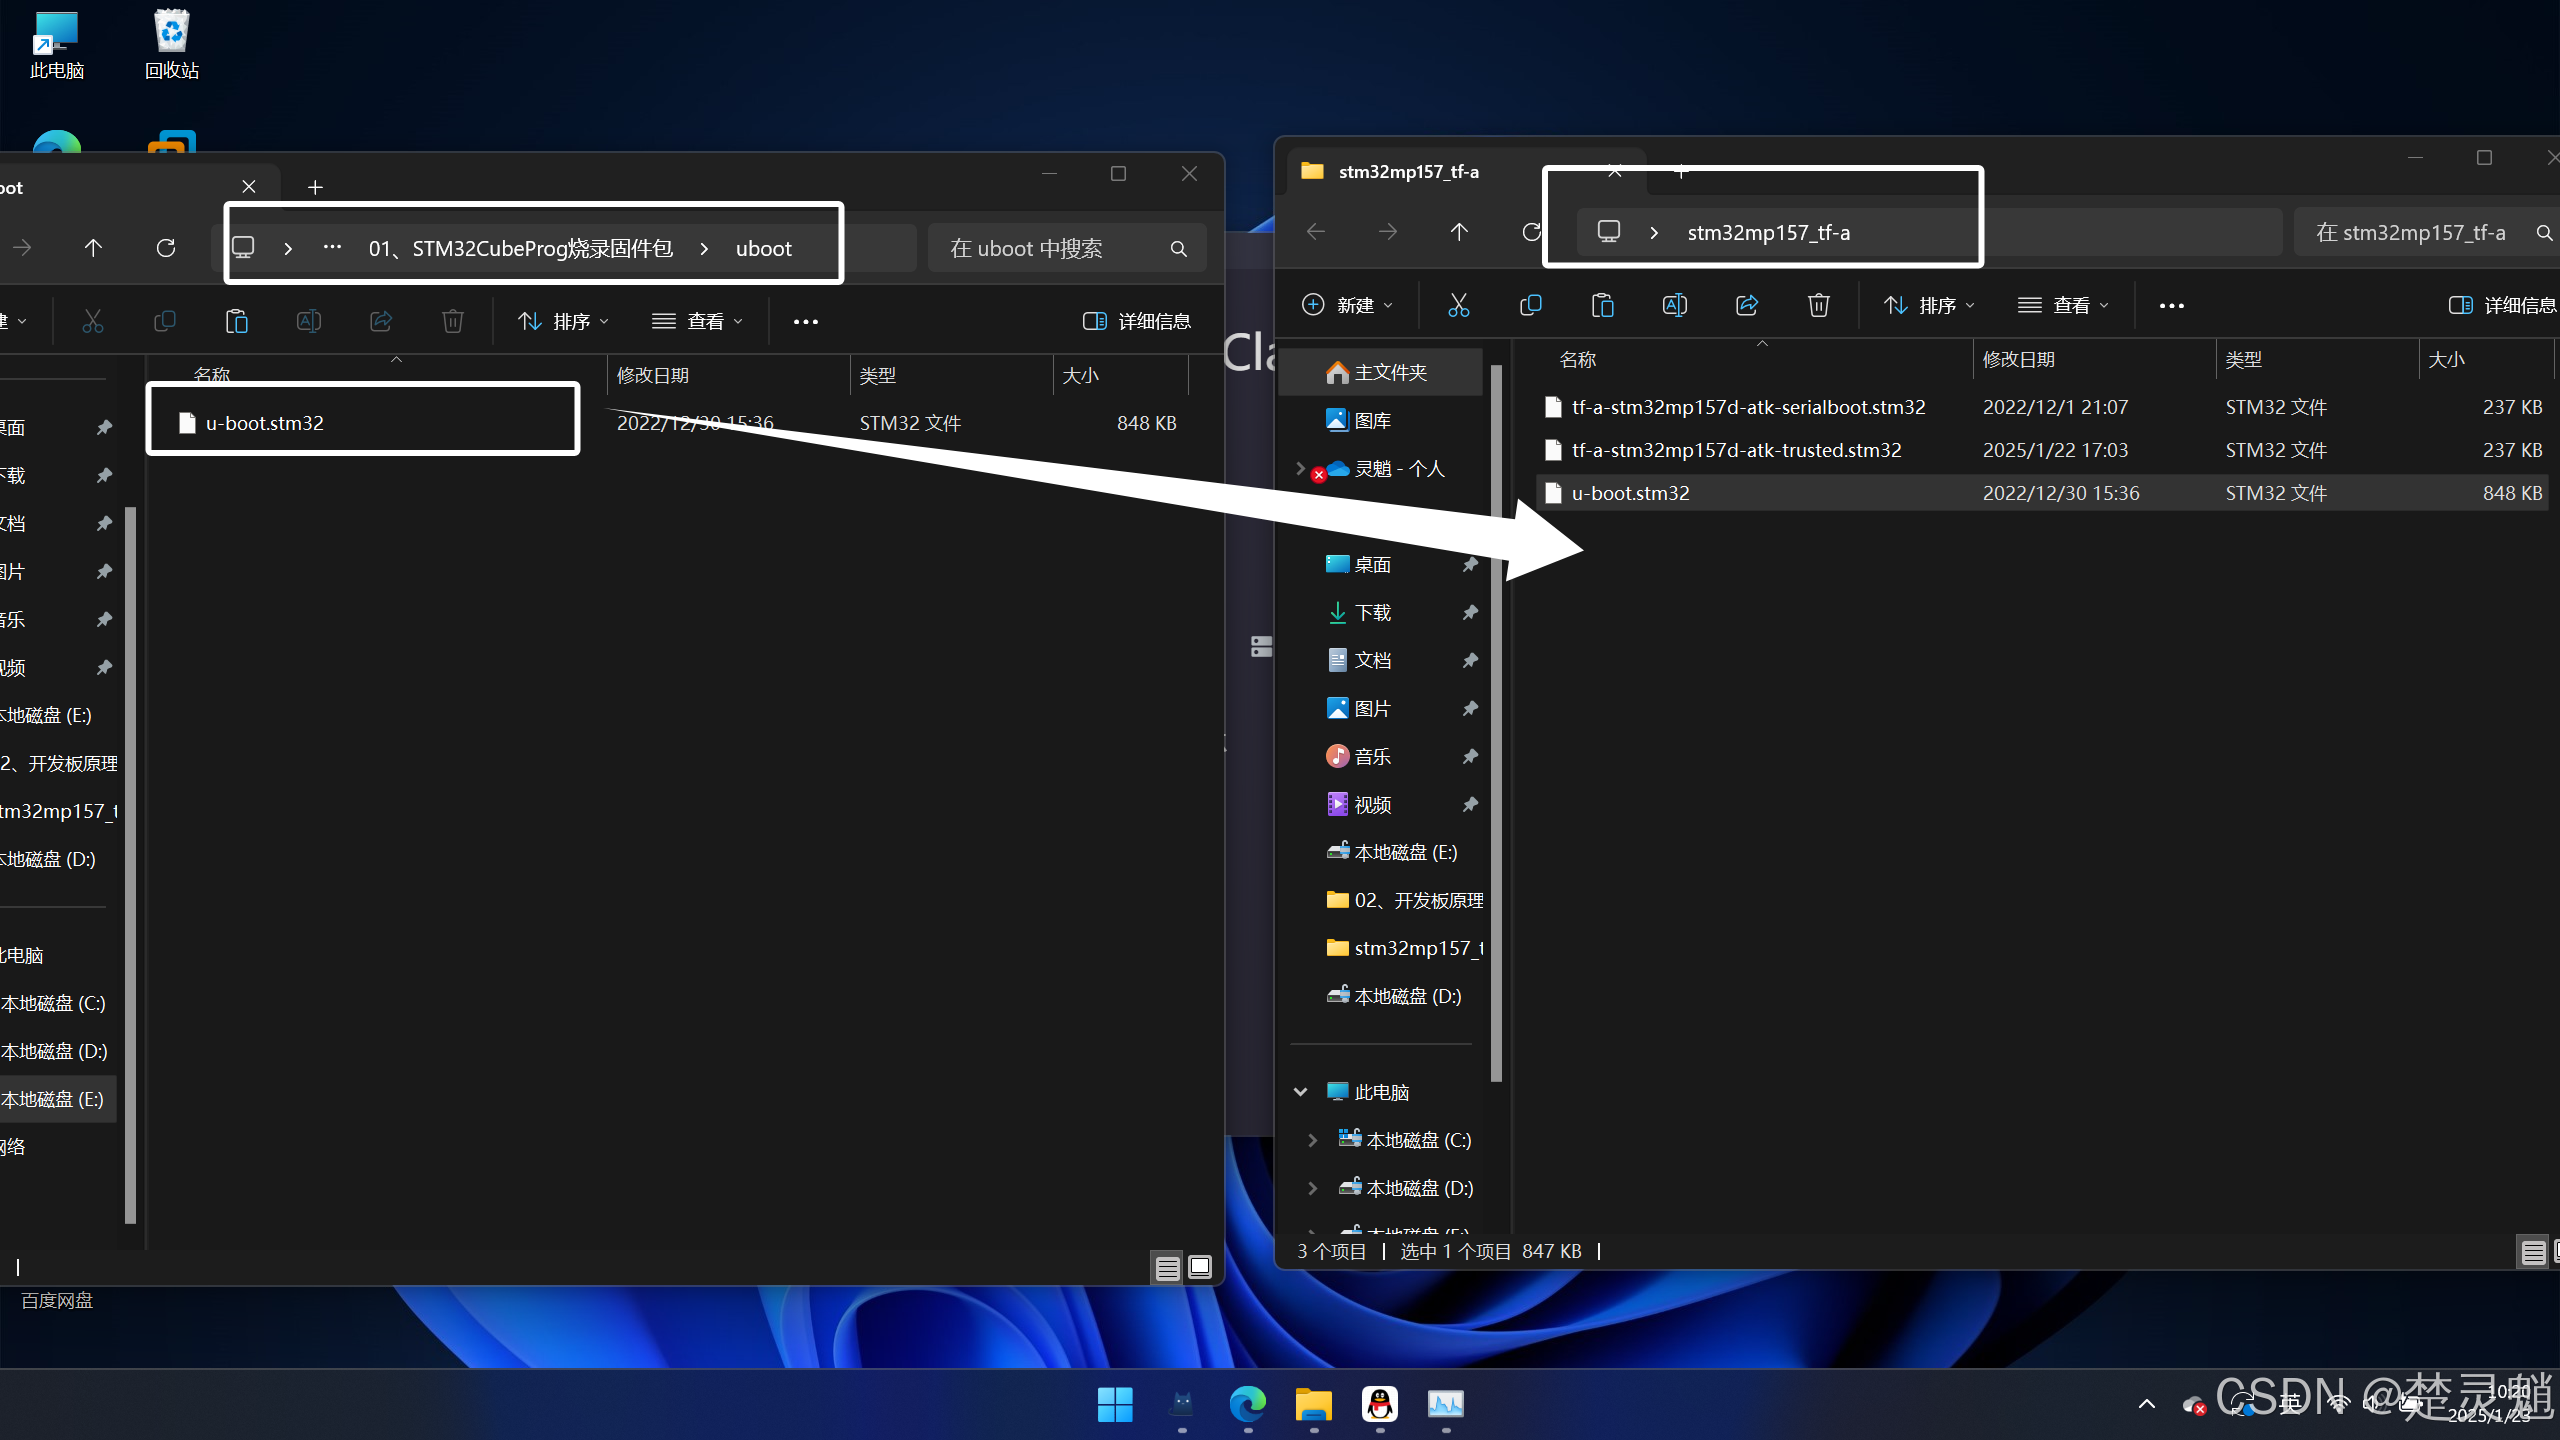This screenshot has height=1440, width=2560.
Task: Click 新建 button in the right window
Action: click(x=1346, y=305)
